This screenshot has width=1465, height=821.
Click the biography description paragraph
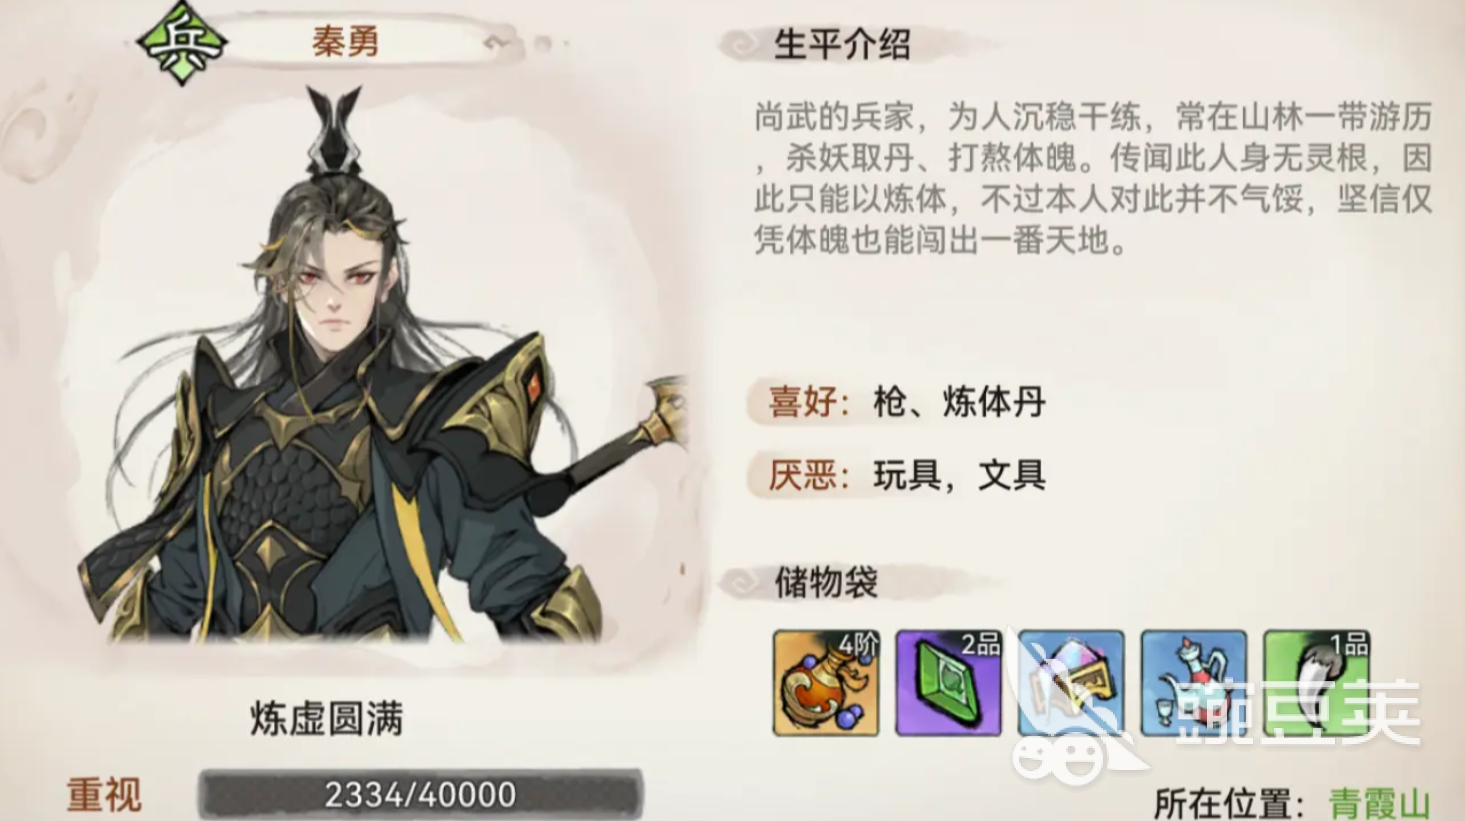tap(1092, 178)
